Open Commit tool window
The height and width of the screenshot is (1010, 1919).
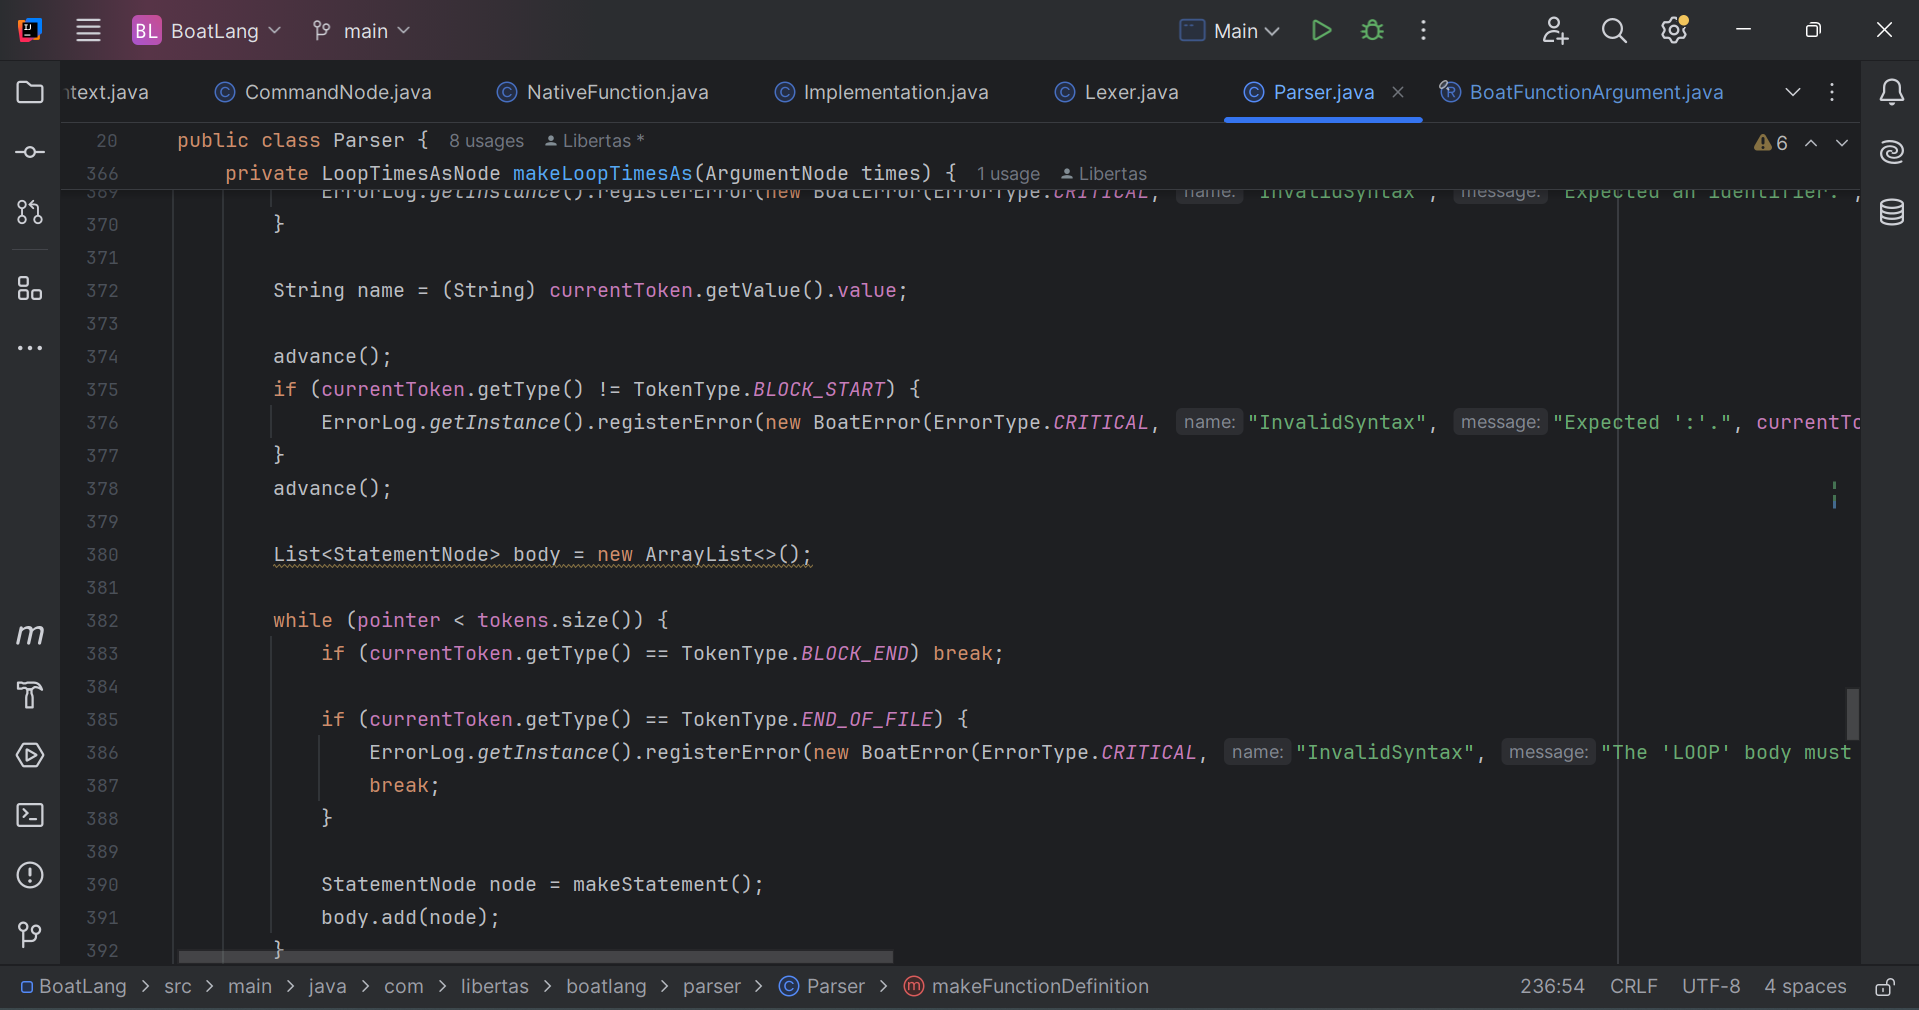30,152
